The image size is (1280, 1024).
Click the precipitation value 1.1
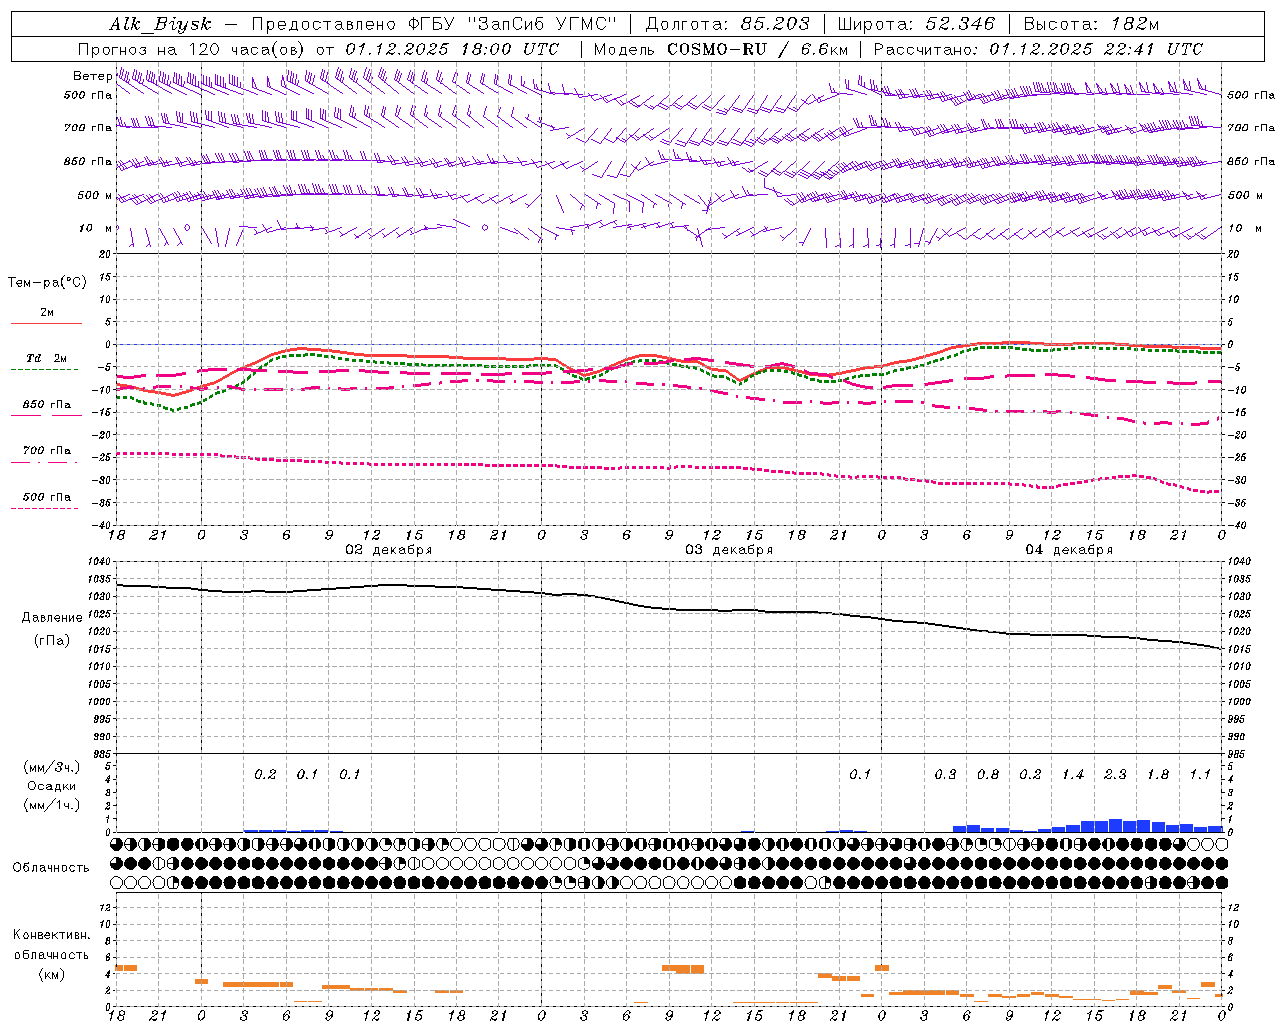pos(1200,775)
